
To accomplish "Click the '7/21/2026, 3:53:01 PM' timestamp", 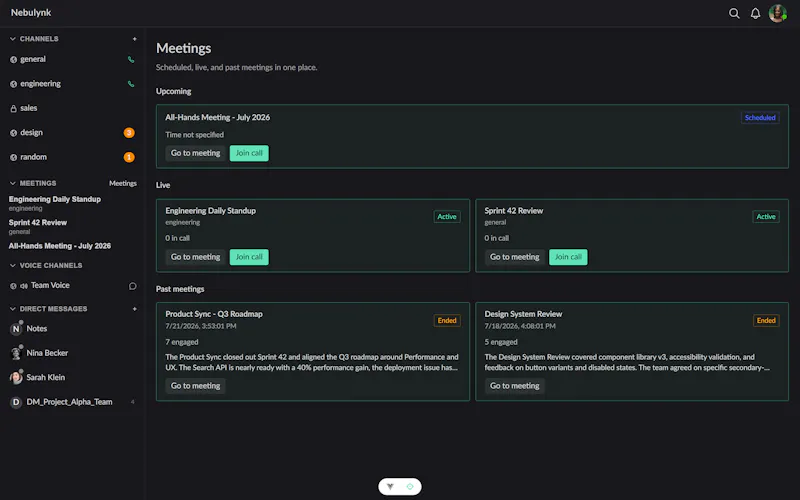I will click(201, 327).
